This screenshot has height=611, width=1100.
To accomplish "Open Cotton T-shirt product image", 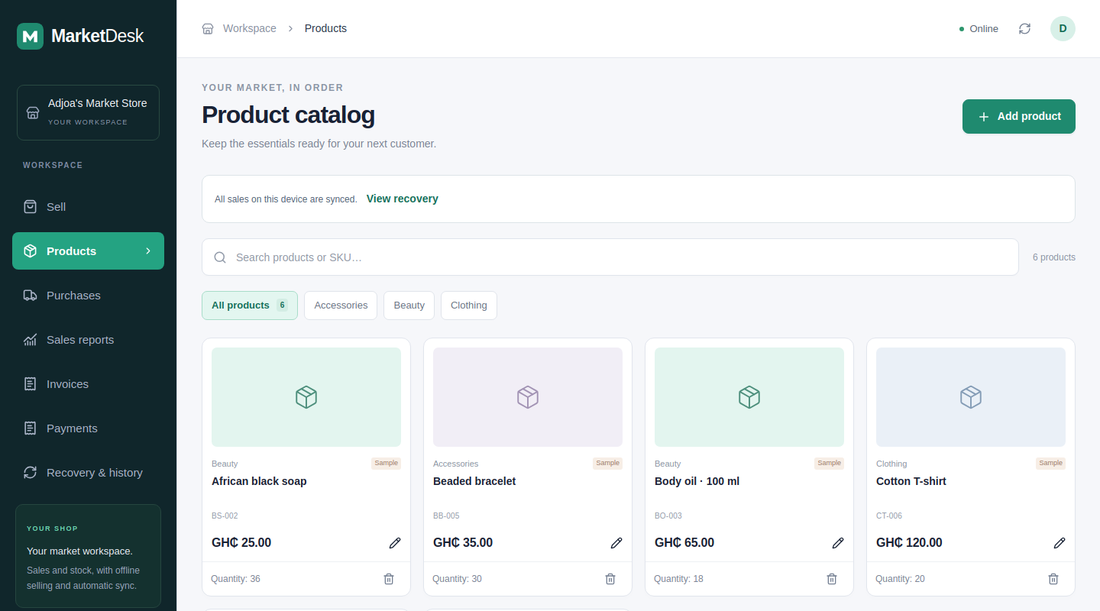I will pos(971,397).
